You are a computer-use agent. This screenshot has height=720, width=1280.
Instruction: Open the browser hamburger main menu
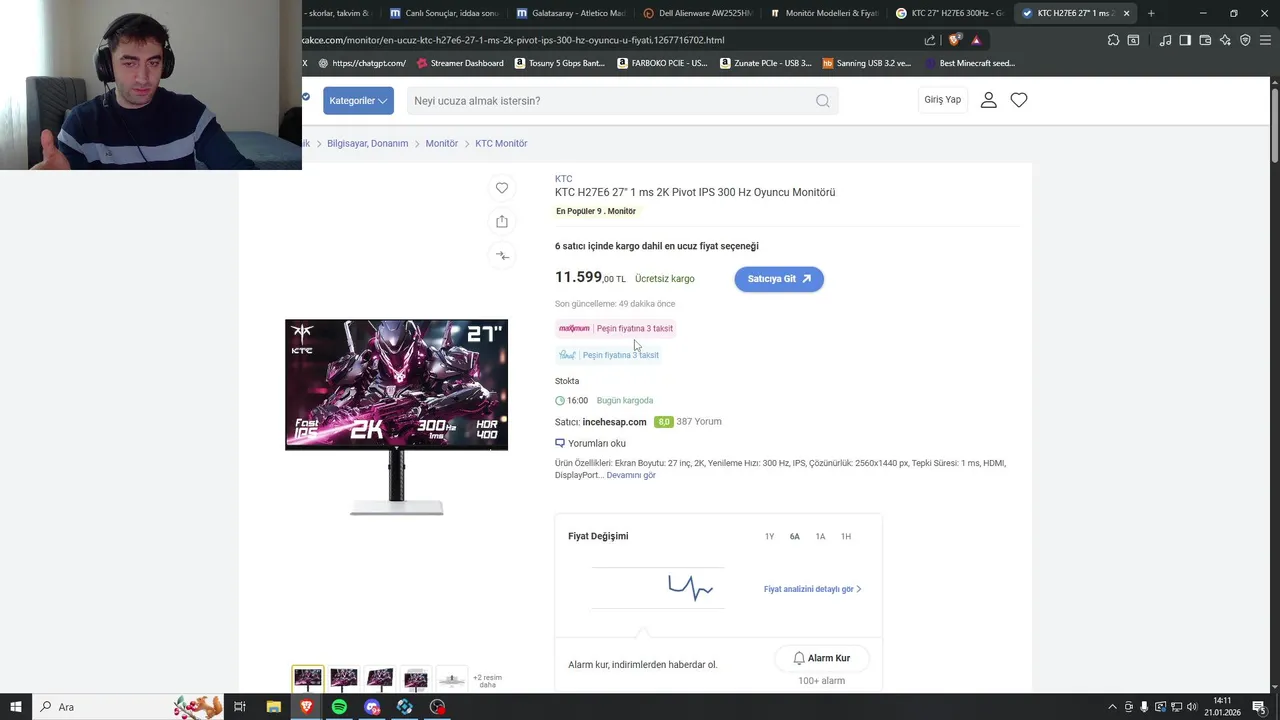point(1265,40)
